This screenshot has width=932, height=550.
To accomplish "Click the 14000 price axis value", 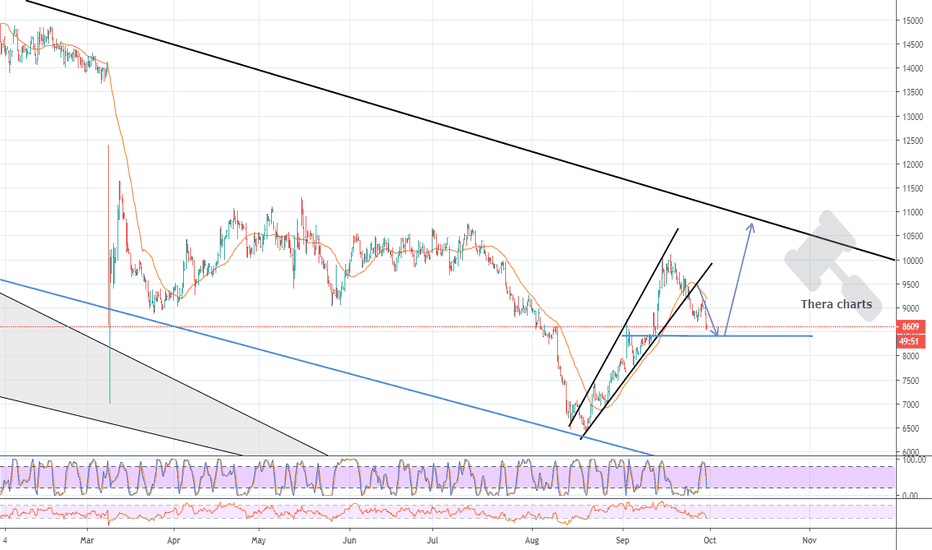I will [x=913, y=68].
